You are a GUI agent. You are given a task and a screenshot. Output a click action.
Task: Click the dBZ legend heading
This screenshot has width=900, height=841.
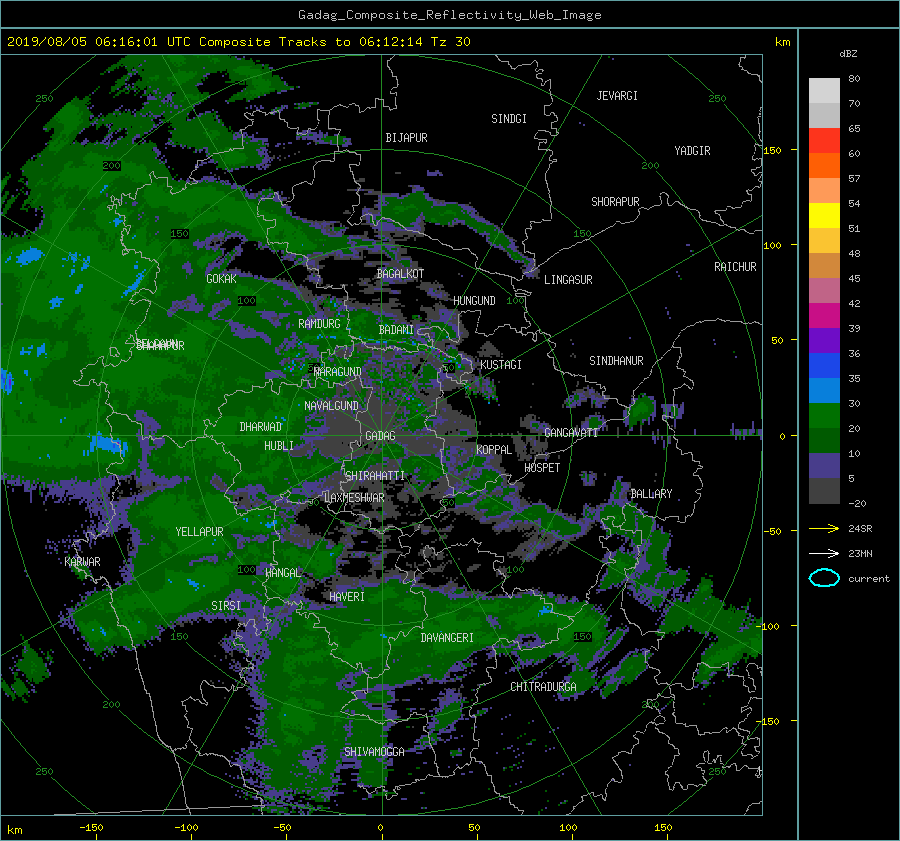848,53
